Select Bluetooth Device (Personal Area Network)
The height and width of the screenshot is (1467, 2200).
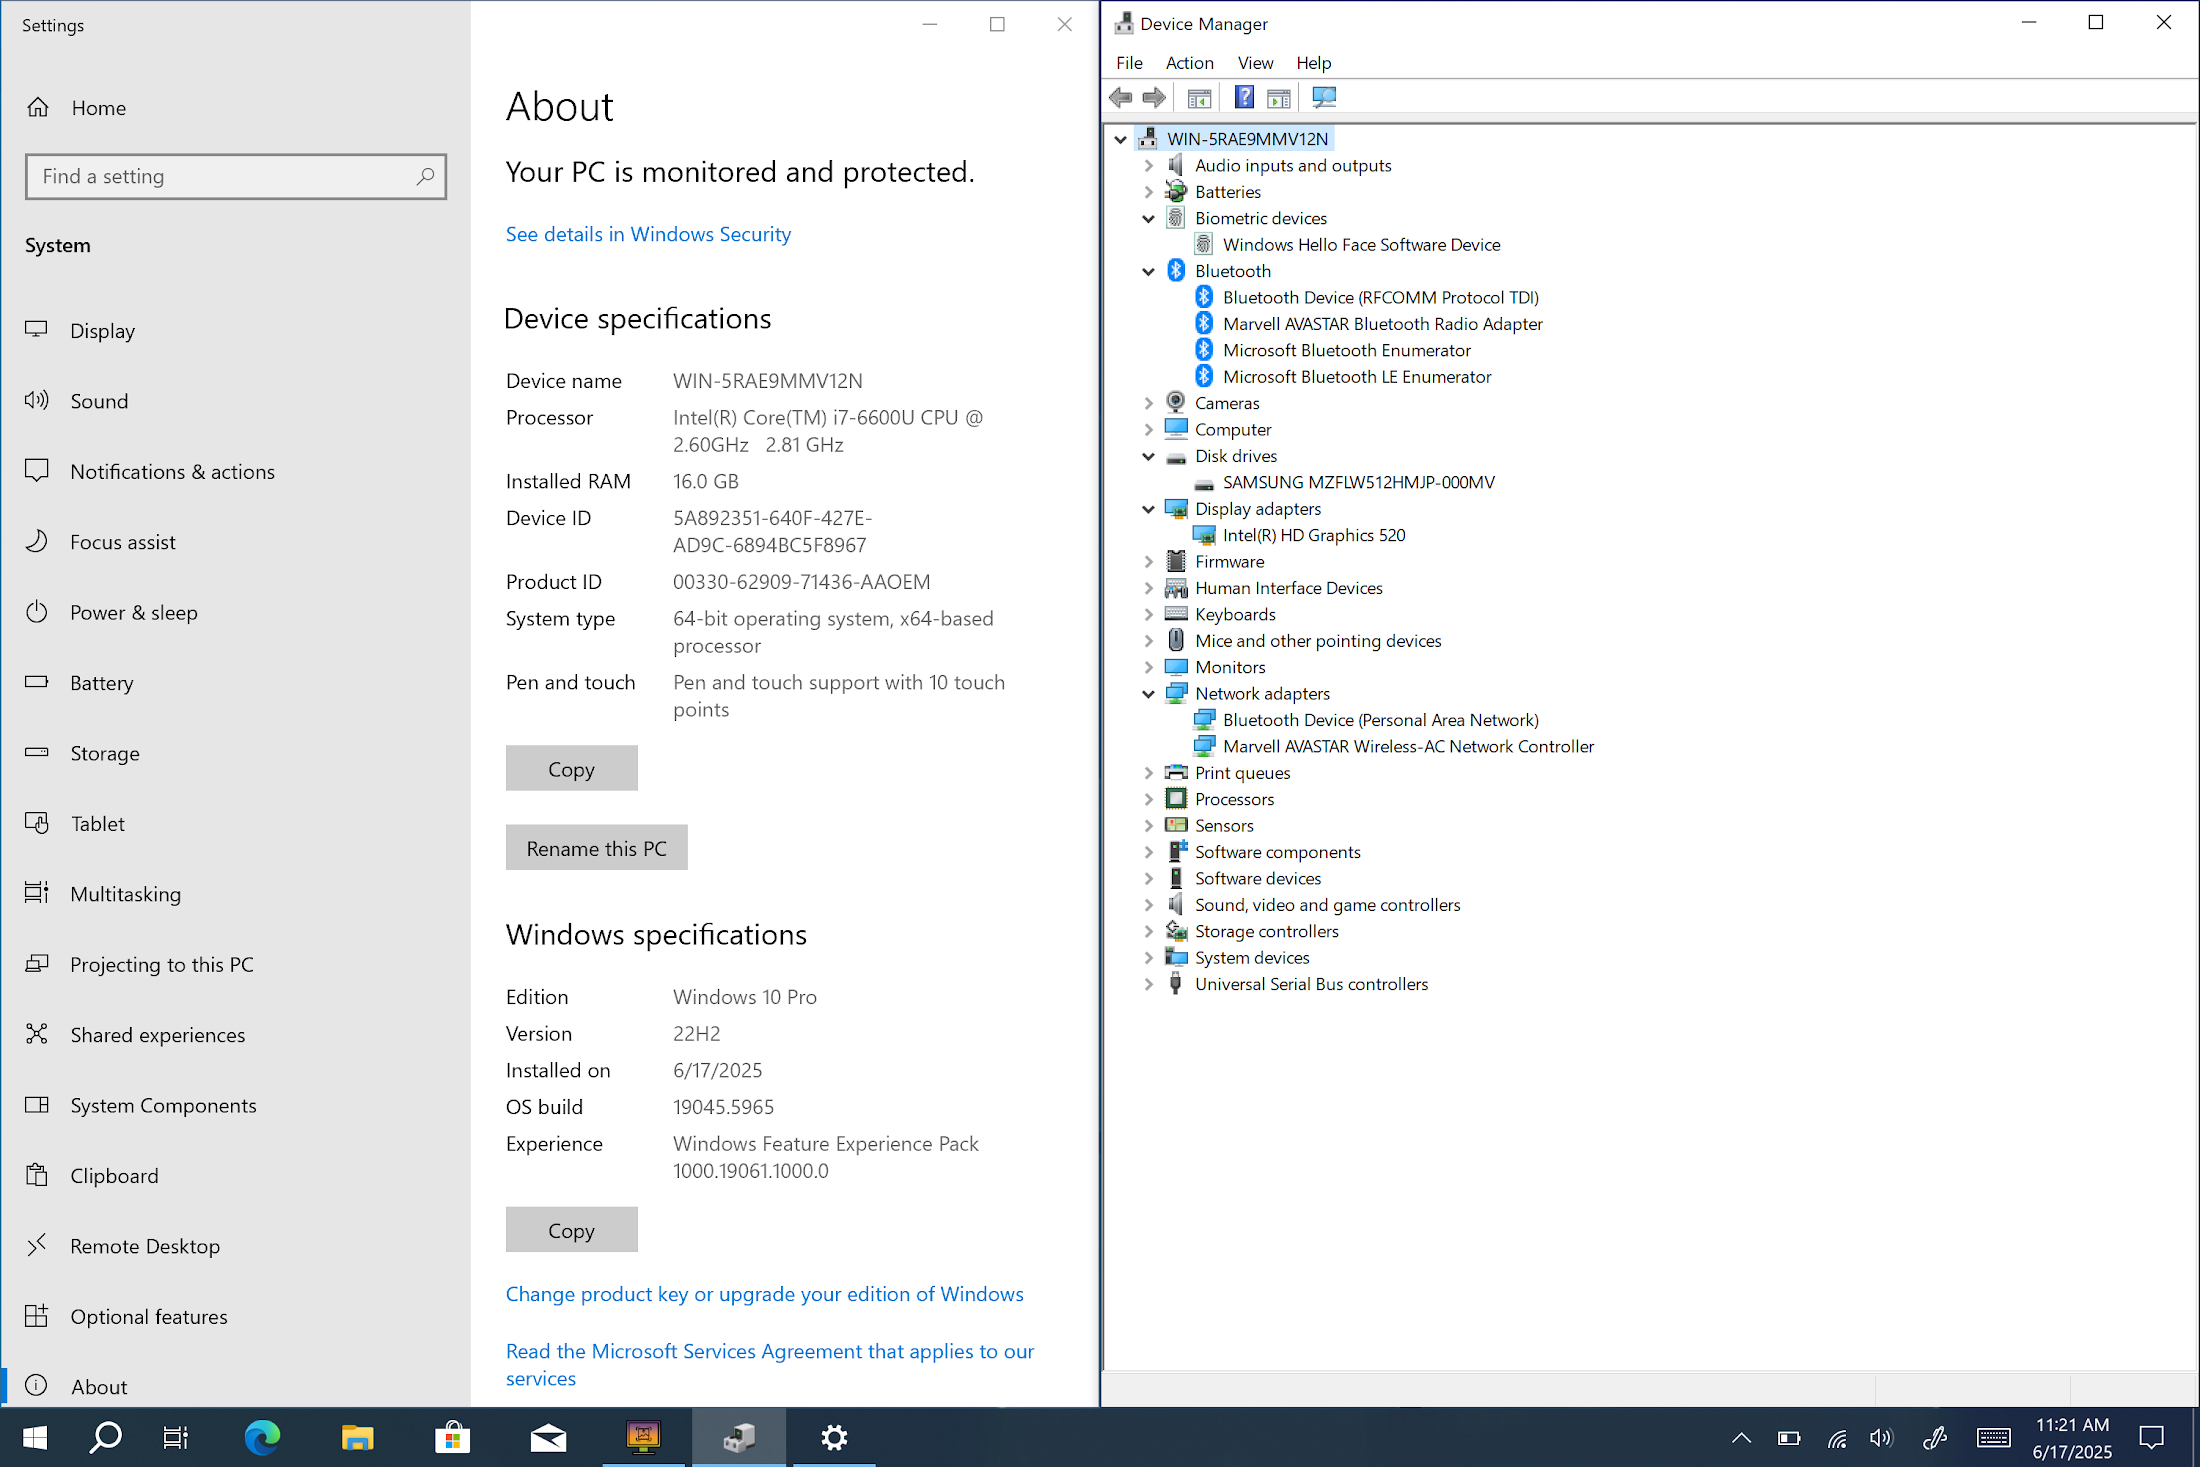point(1380,720)
